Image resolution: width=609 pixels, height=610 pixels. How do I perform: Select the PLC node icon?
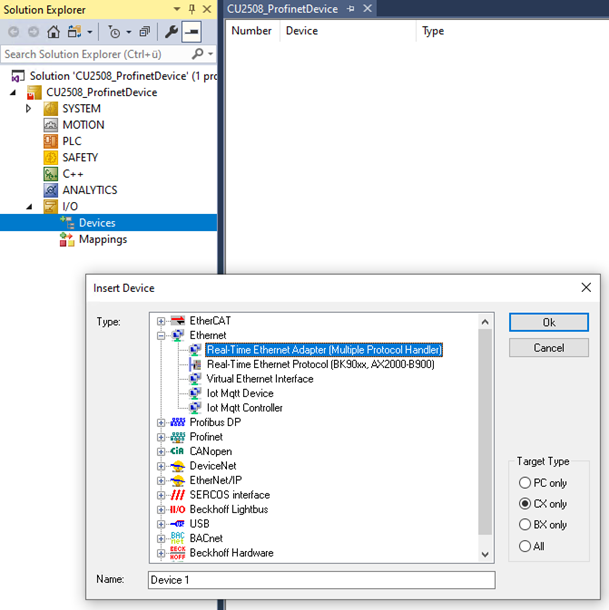51,141
